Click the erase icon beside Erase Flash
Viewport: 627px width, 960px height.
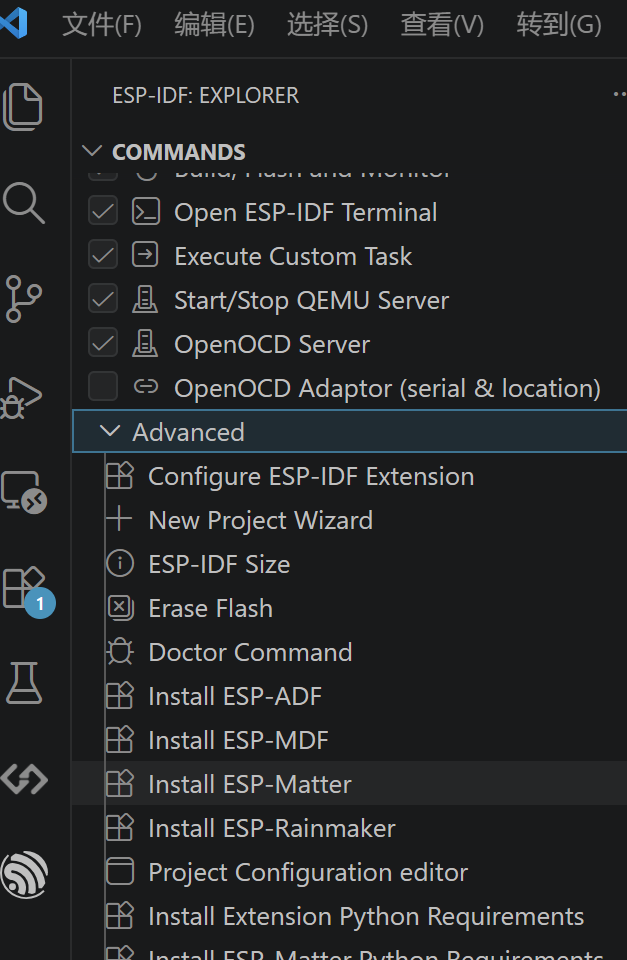click(120, 607)
